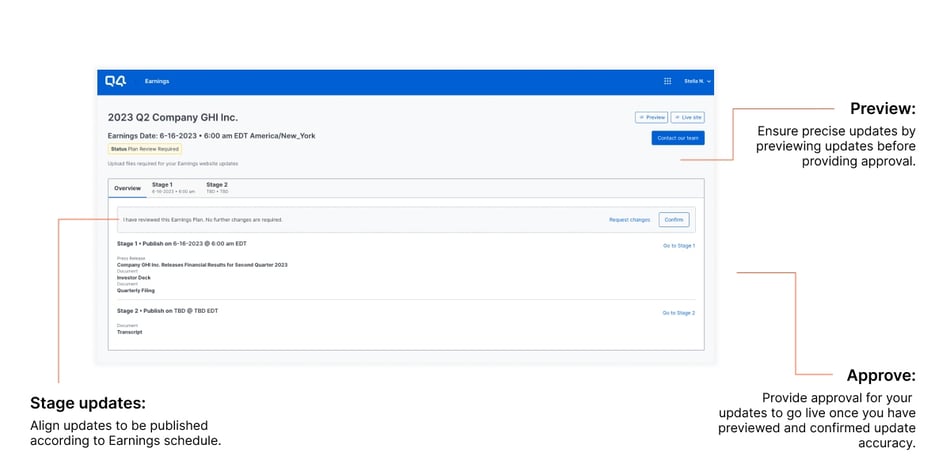Open the Transcript document entry
This screenshot has width=950, height=475.
pyautogui.click(x=130, y=332)
